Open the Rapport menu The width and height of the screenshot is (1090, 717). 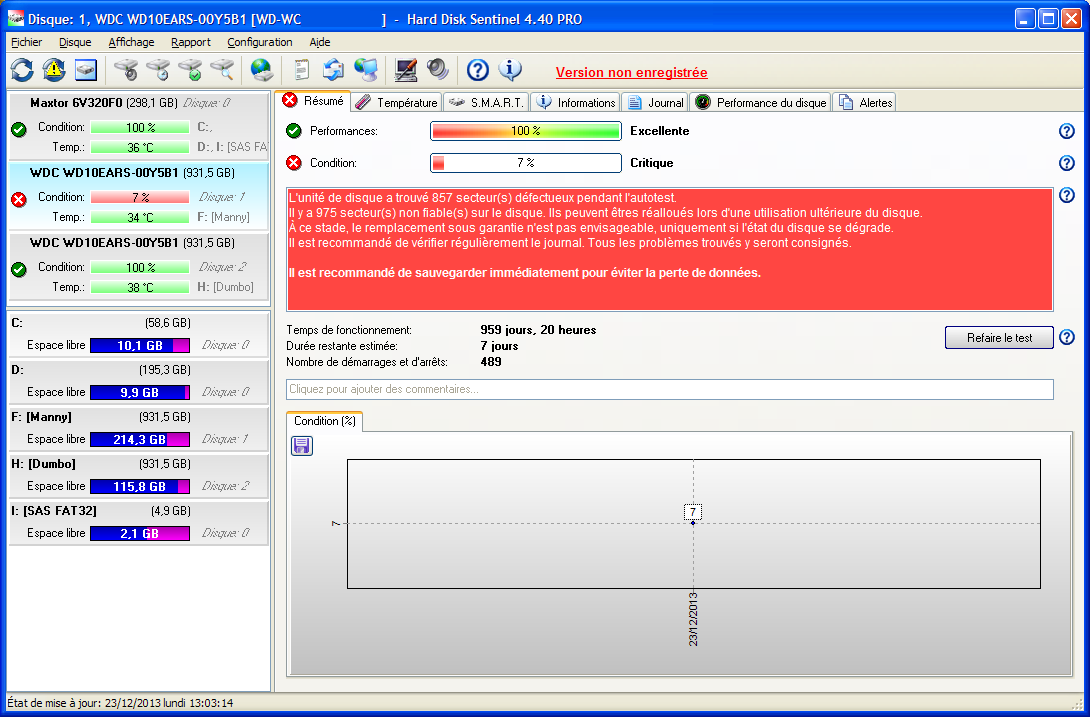190,42
